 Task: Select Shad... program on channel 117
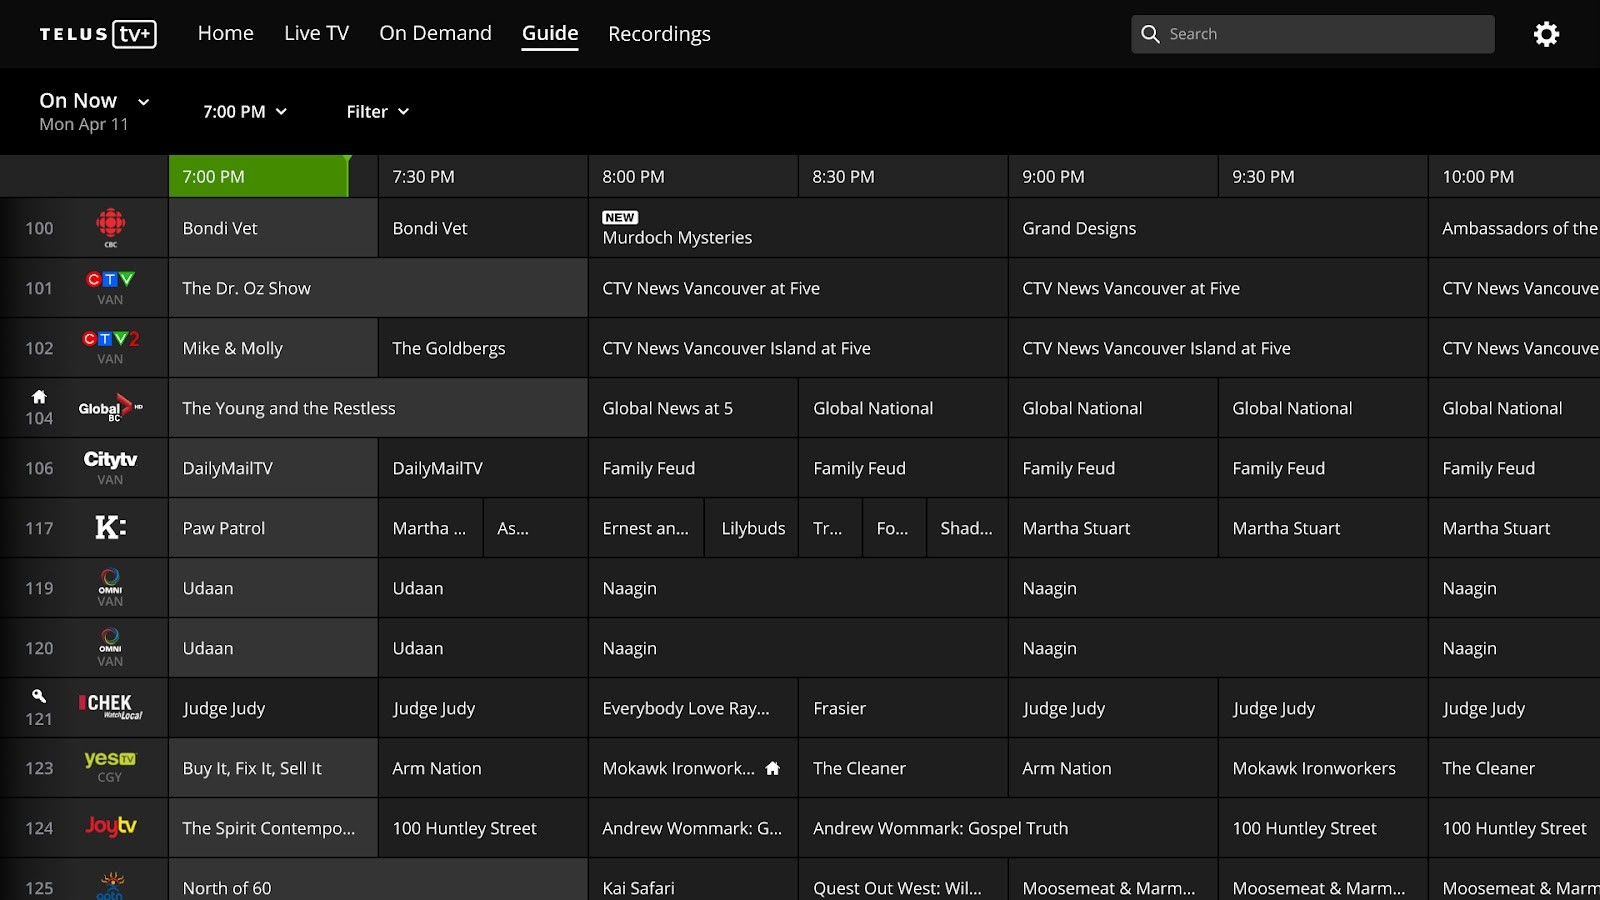[x=966, y=528]
